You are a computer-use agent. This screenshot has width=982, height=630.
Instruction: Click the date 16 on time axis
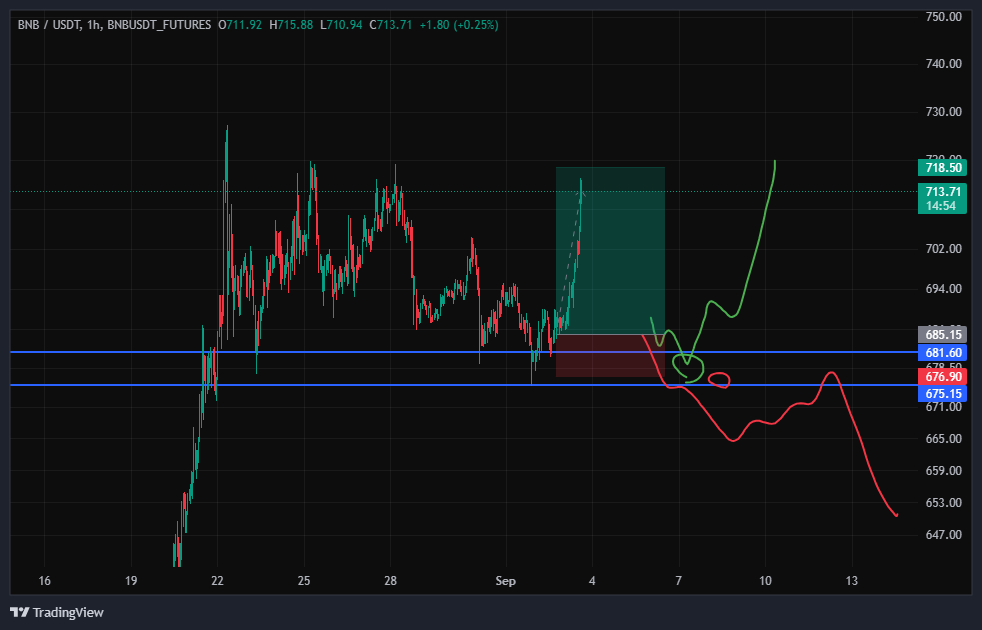[44, 581]
